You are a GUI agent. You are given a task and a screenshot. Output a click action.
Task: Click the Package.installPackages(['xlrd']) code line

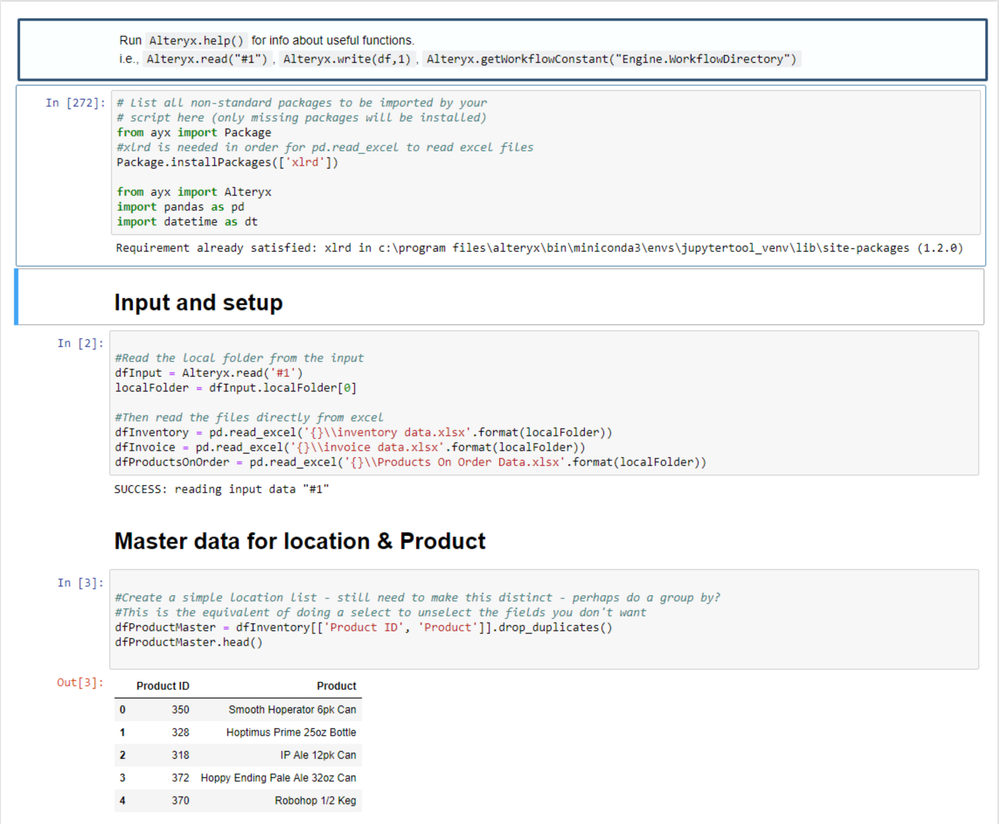[x=227, y=162]
